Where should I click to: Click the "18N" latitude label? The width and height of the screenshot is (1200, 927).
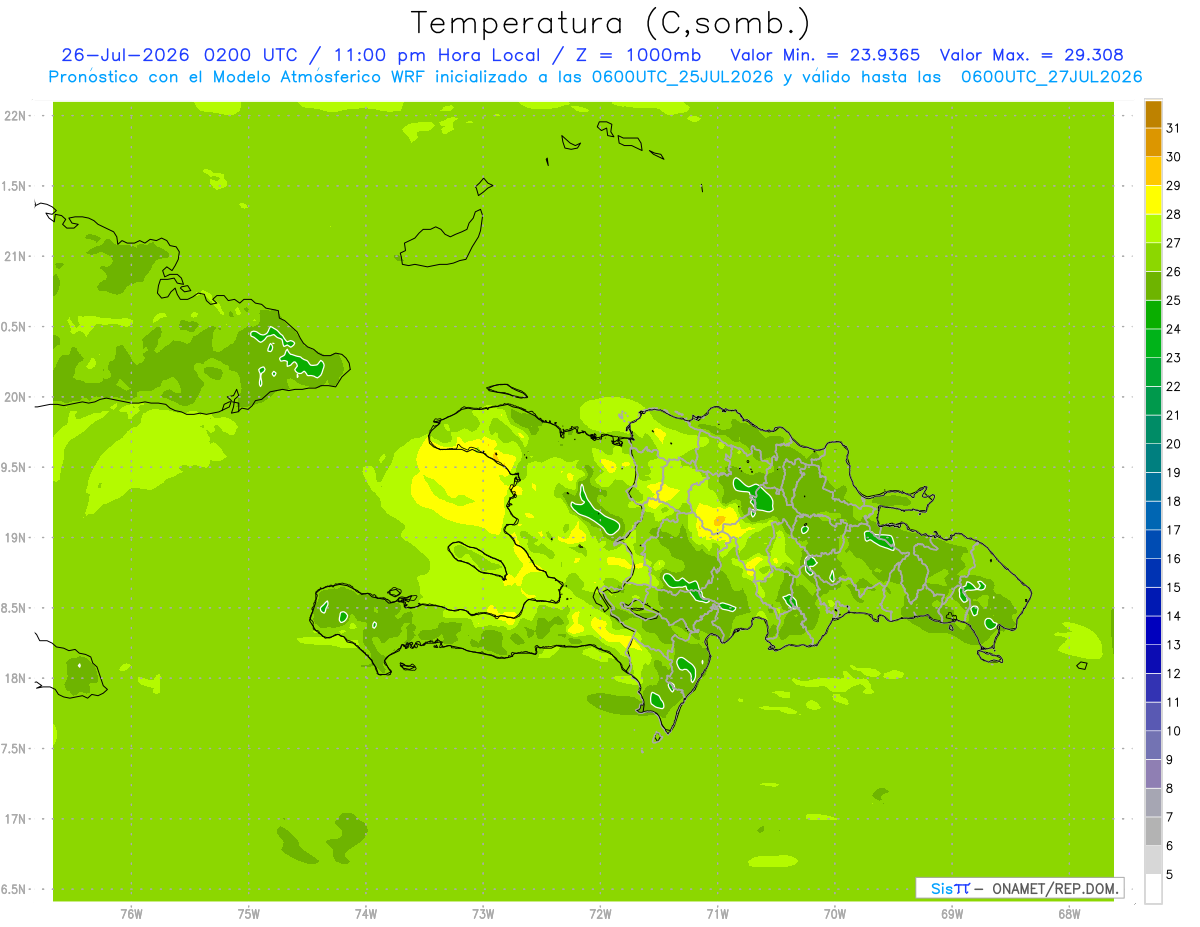(x=15, y=678)
